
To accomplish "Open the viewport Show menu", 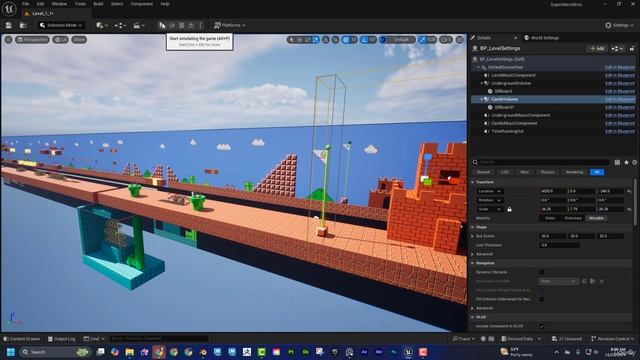I will click(x=79, y=40).
